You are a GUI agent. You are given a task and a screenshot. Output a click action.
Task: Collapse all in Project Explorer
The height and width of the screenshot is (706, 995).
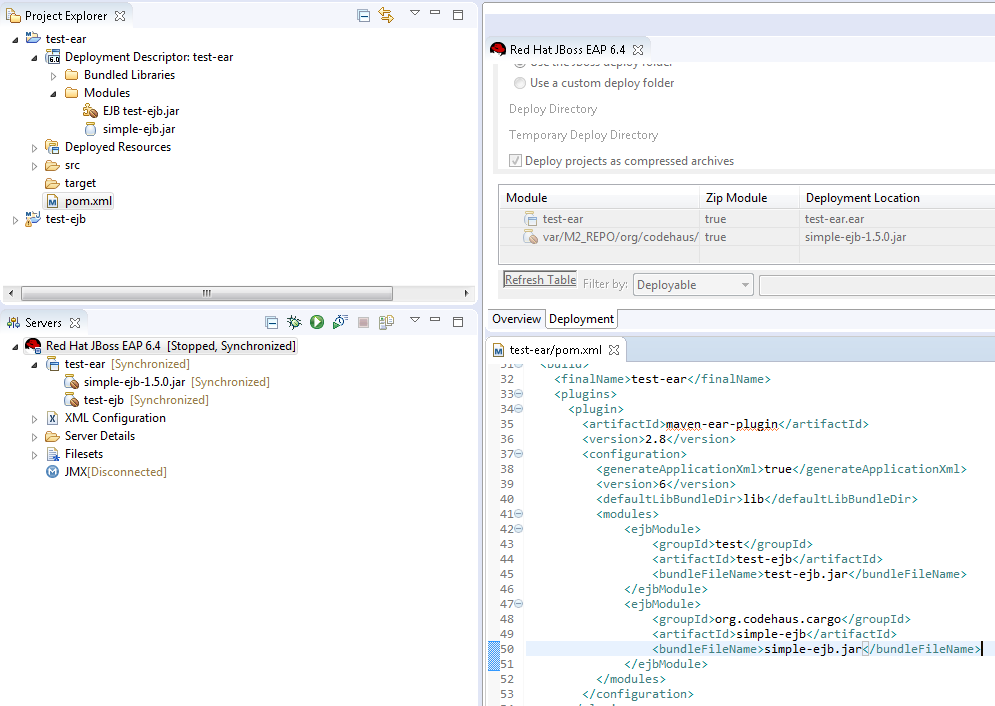(363, 15)
